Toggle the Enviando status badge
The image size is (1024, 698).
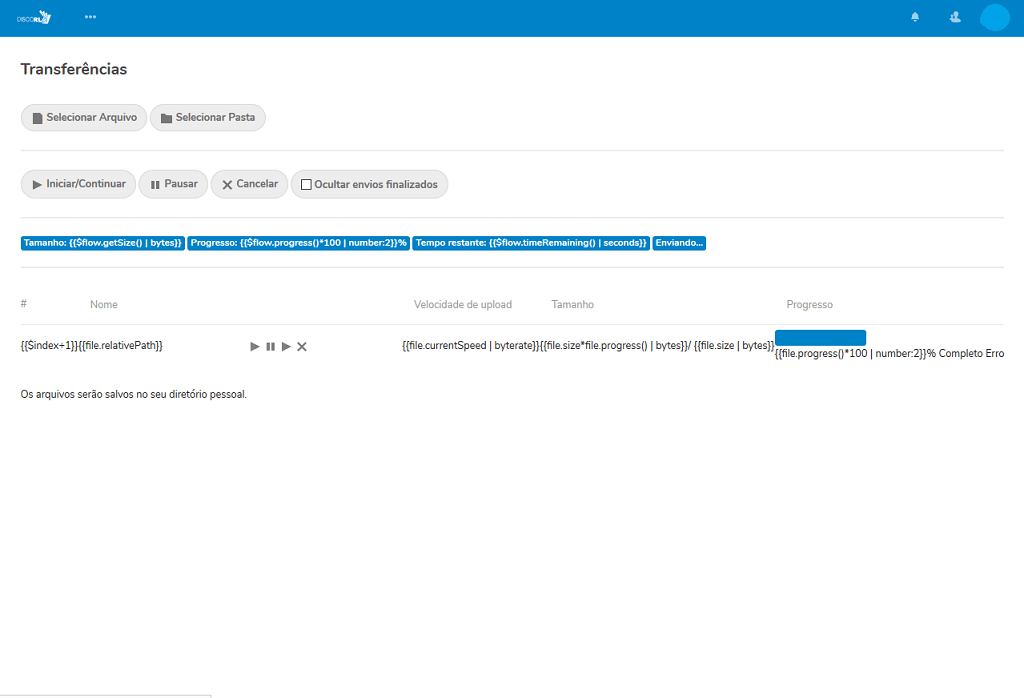pyautogui.click(x=679, y=242)
